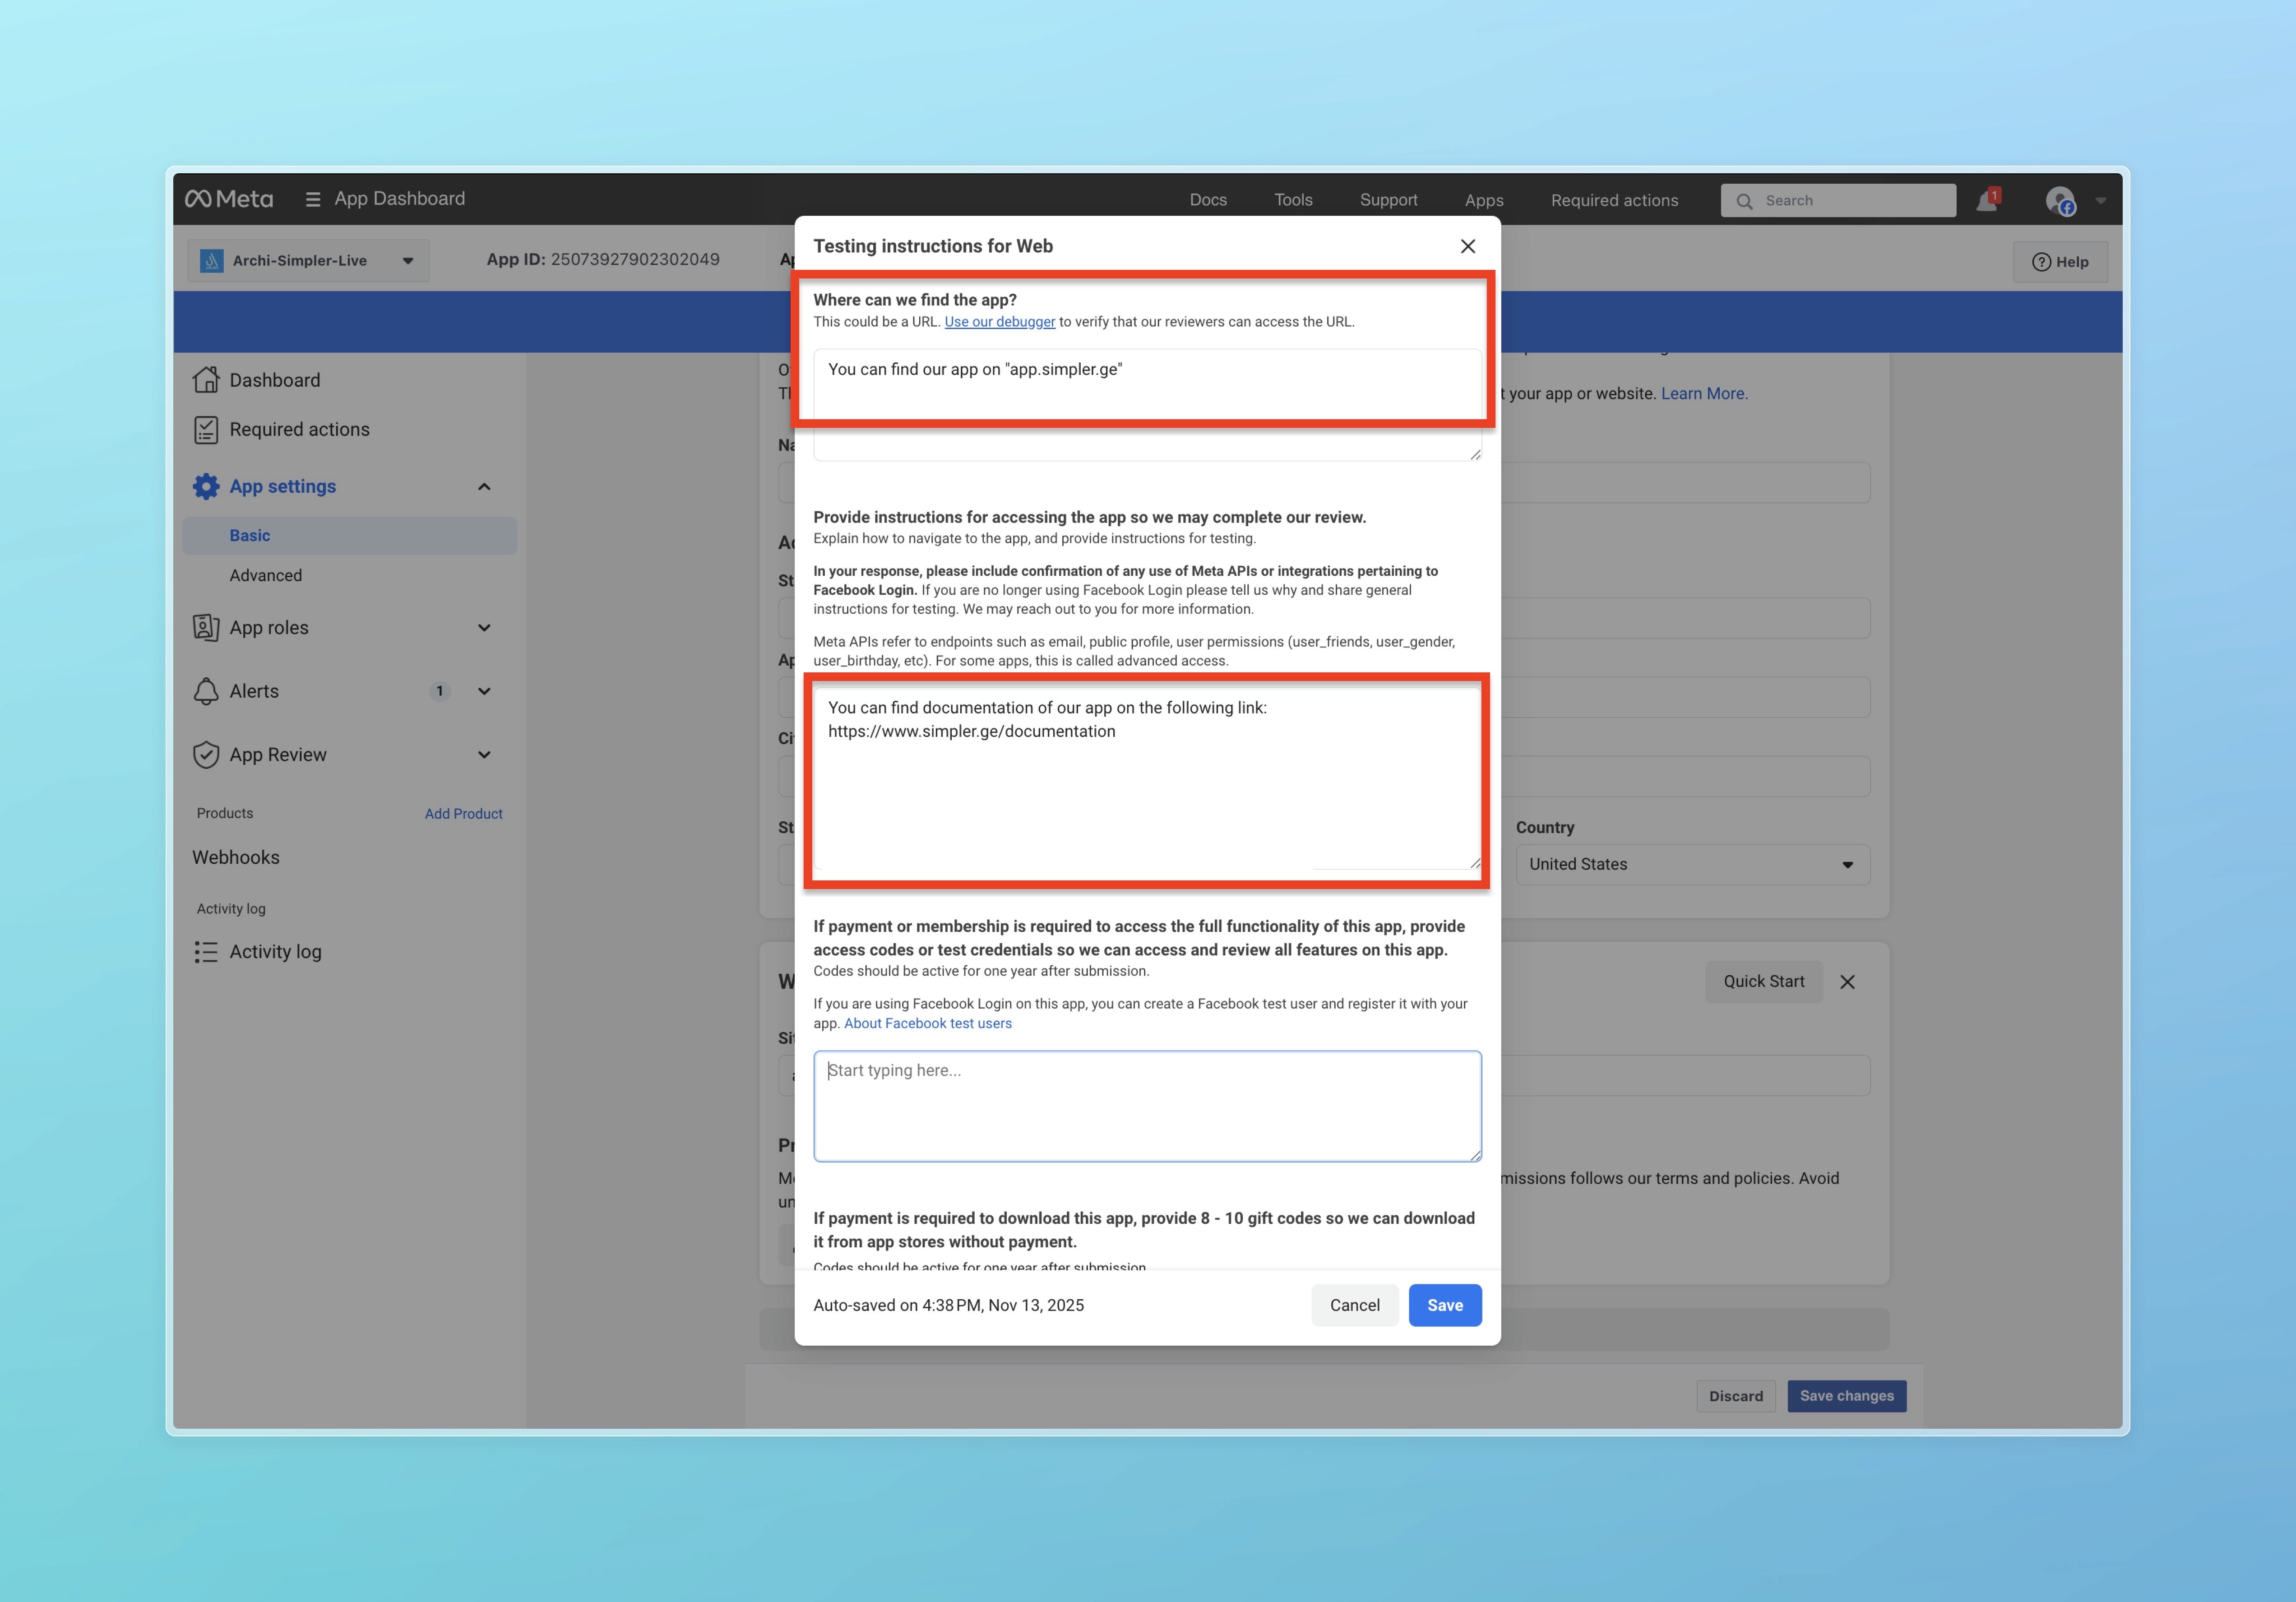Expand the App roles section
This screenshot has width=2296, height=1602.
(484, 628)
